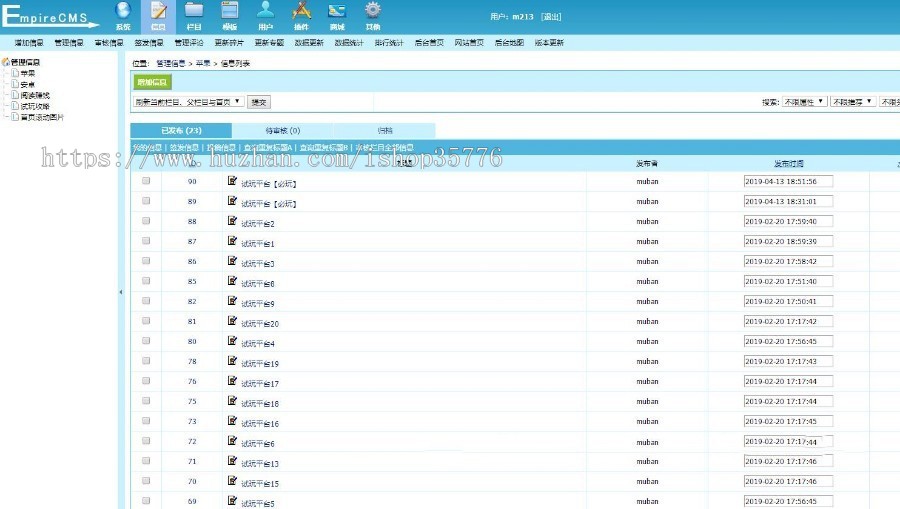Tick the checkbox for row ID 69
Screen dimensions: 900x509
pyautogui.click(x=146, y=500)
